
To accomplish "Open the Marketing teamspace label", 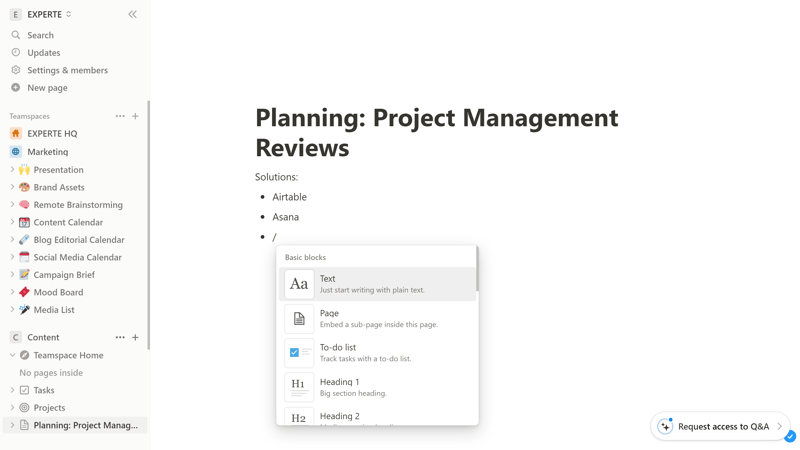I will point(47,152).
